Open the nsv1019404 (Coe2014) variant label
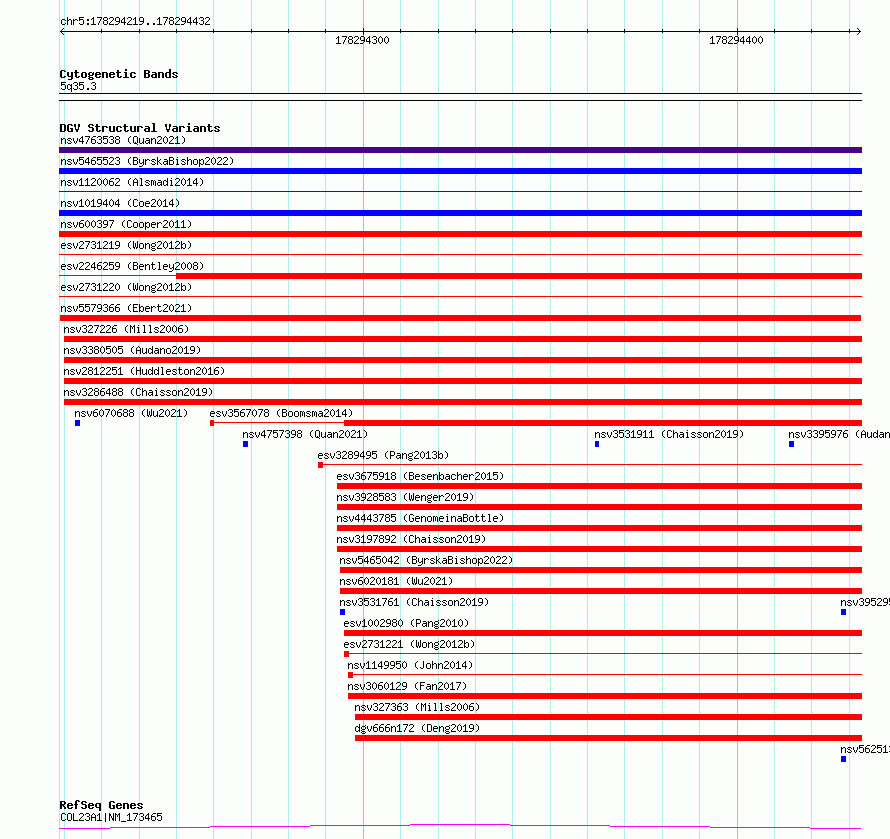The width and height of the screenshot is (890, 839). (120, 203)
